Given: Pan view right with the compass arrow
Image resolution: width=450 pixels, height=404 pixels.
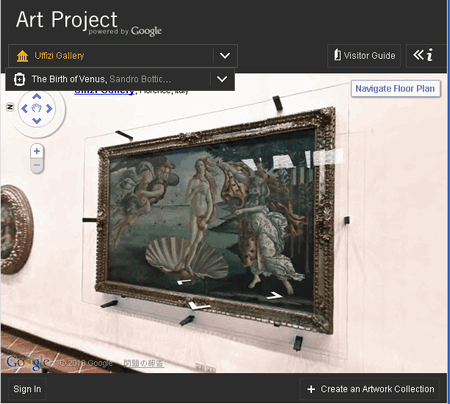Looking at the screenshot, I should (49, 109).
